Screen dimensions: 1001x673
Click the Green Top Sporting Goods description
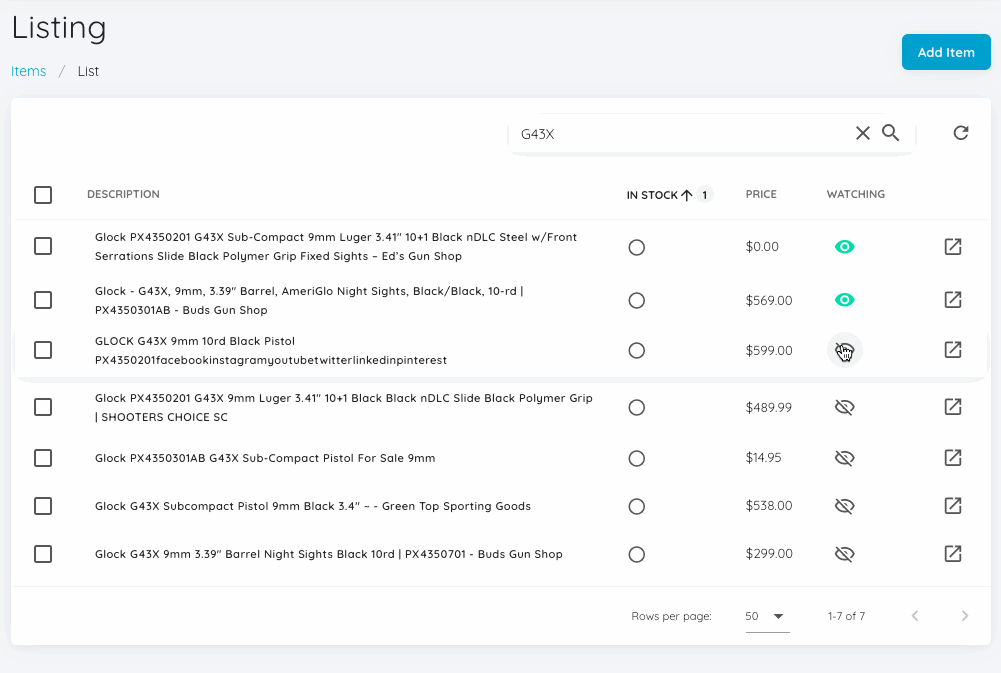(x=313, y=506)
